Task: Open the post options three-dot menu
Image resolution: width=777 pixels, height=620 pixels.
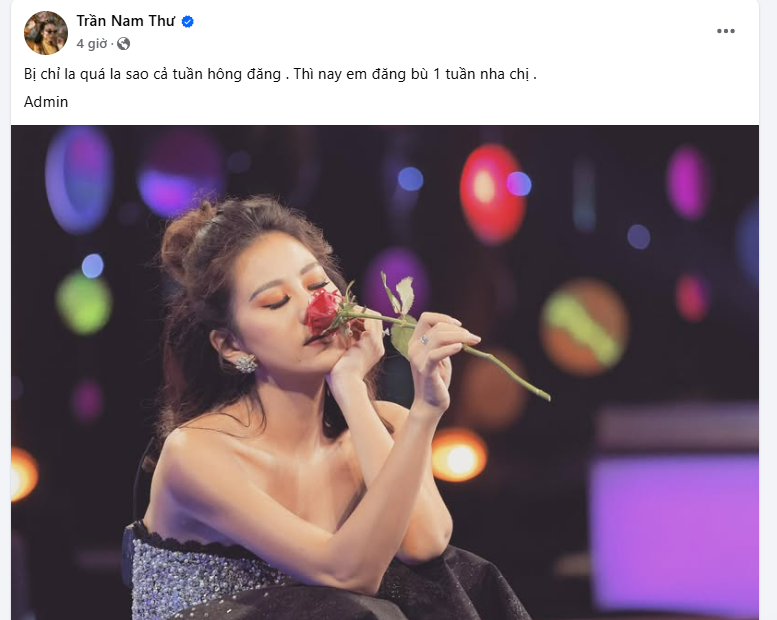Action: click(x=725, y=31)
